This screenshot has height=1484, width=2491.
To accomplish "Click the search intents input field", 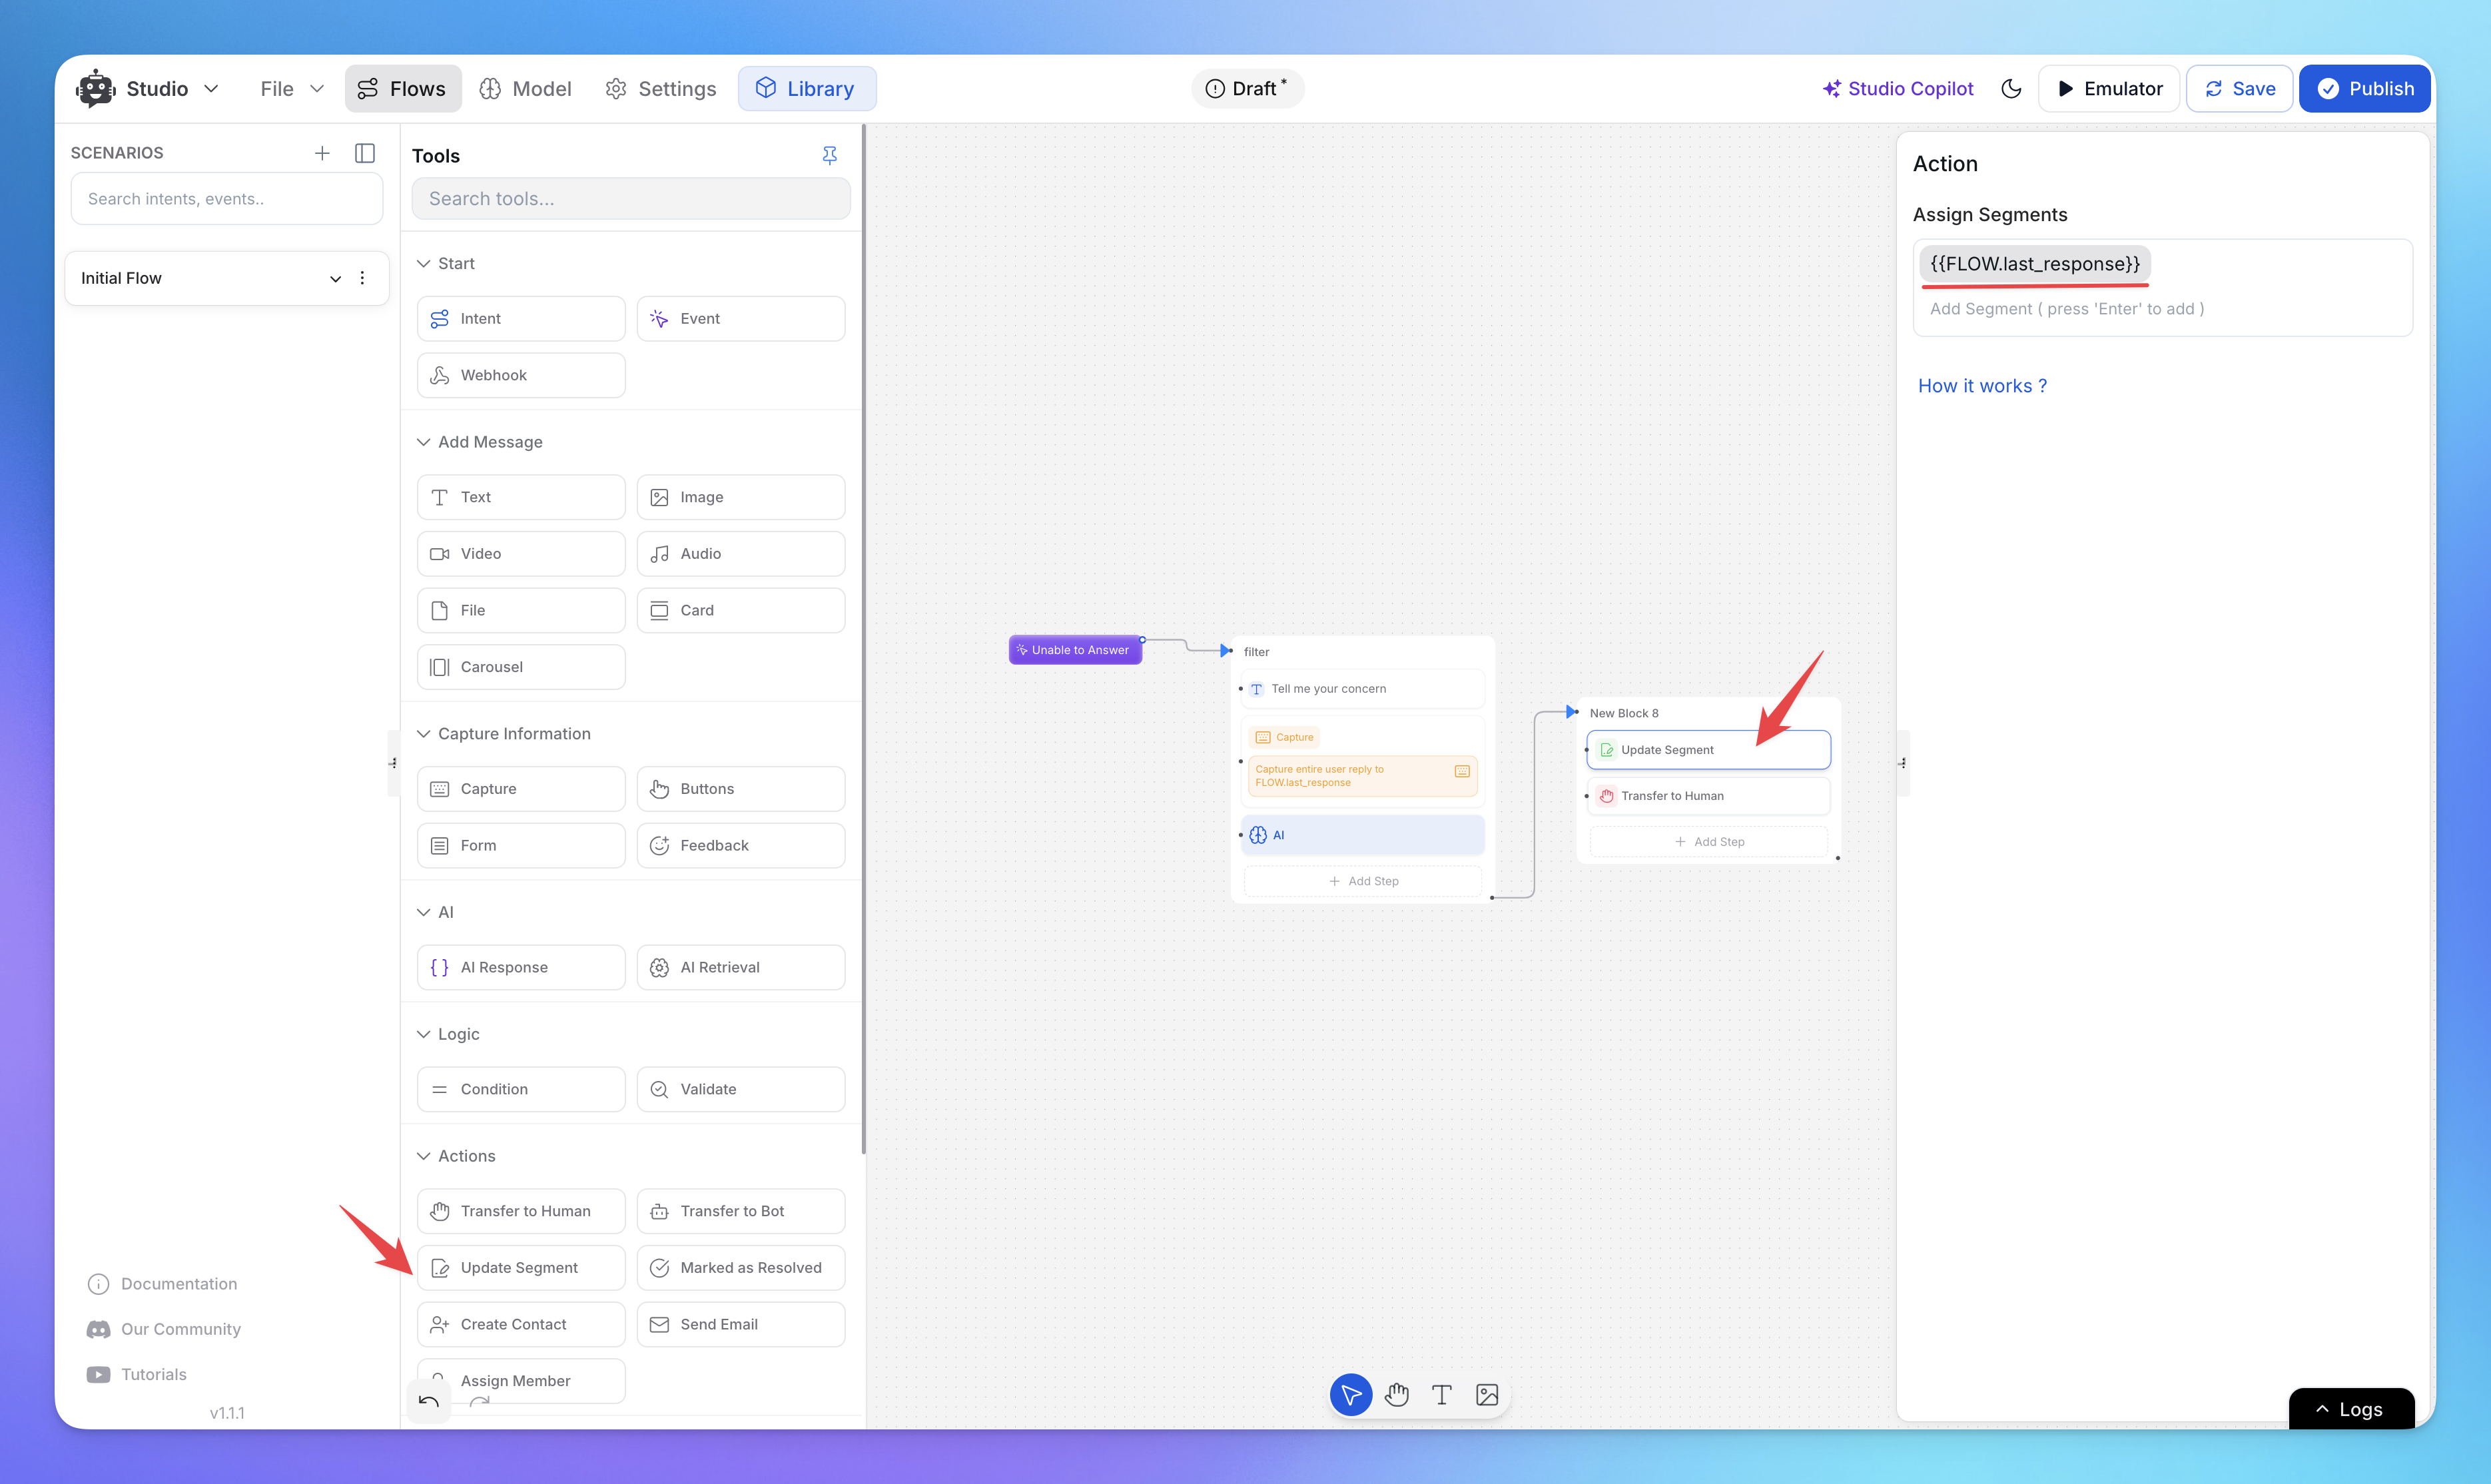I will [x=227, y=198].
